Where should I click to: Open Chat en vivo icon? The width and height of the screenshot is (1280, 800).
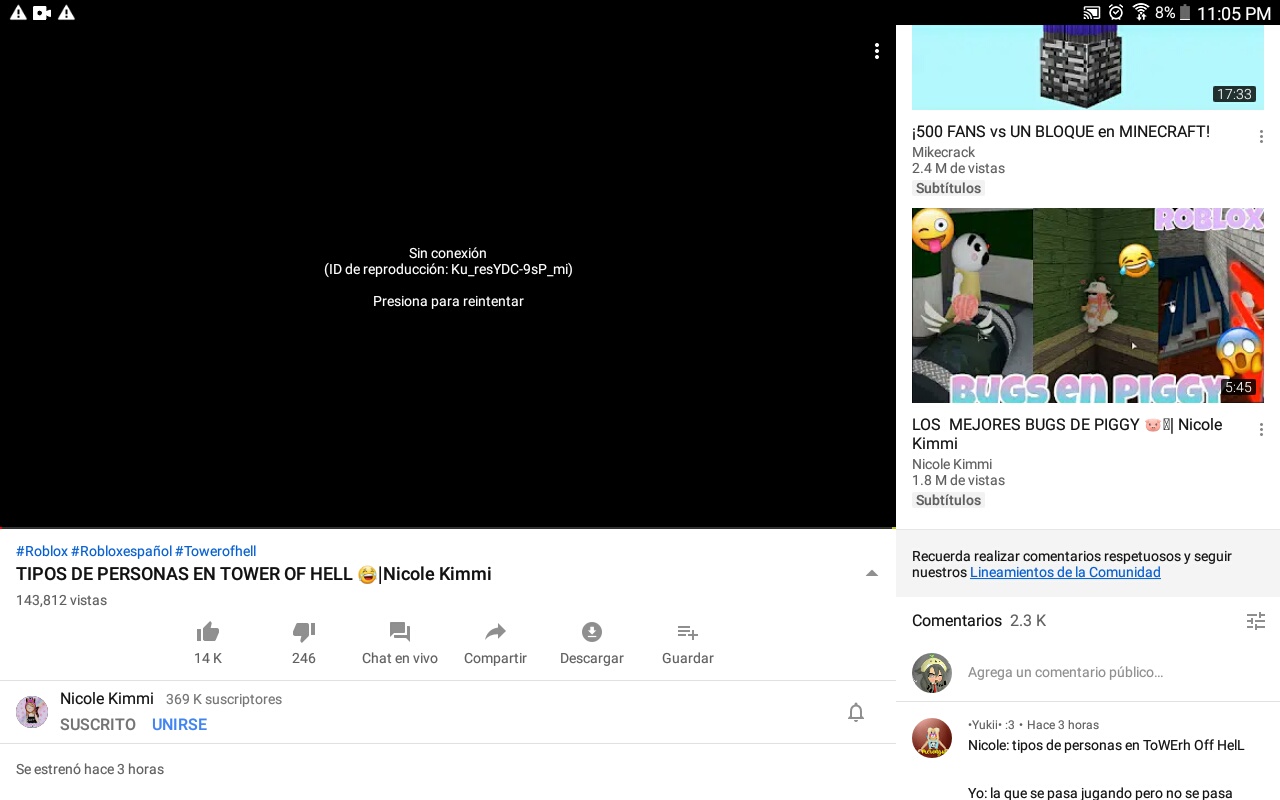click(x=400, y=632)
